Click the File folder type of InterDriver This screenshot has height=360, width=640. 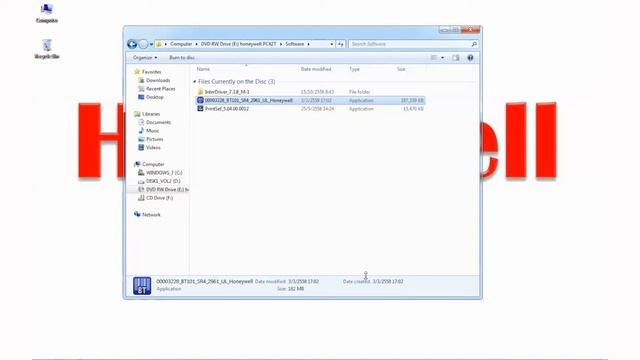click(x=359, y=92)
